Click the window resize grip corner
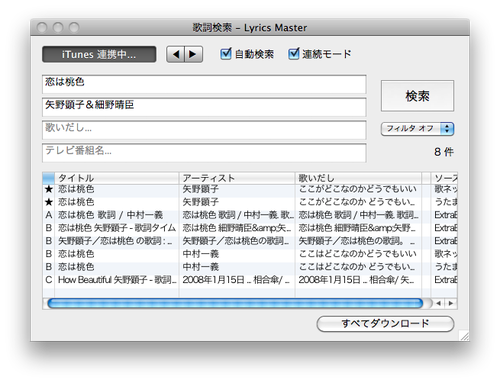This screenshot has width=500, height=383. (x=464, y=336)
